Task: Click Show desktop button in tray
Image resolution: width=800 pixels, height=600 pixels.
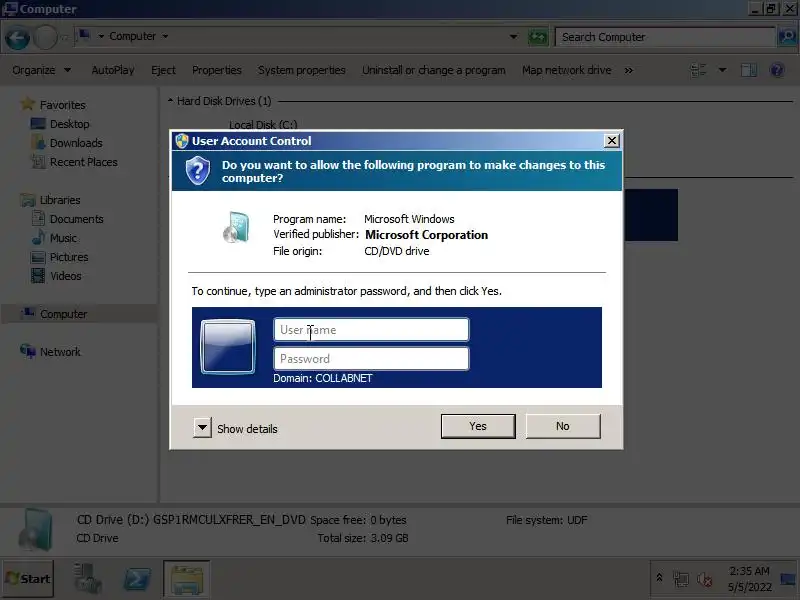Action: (788, 579)
